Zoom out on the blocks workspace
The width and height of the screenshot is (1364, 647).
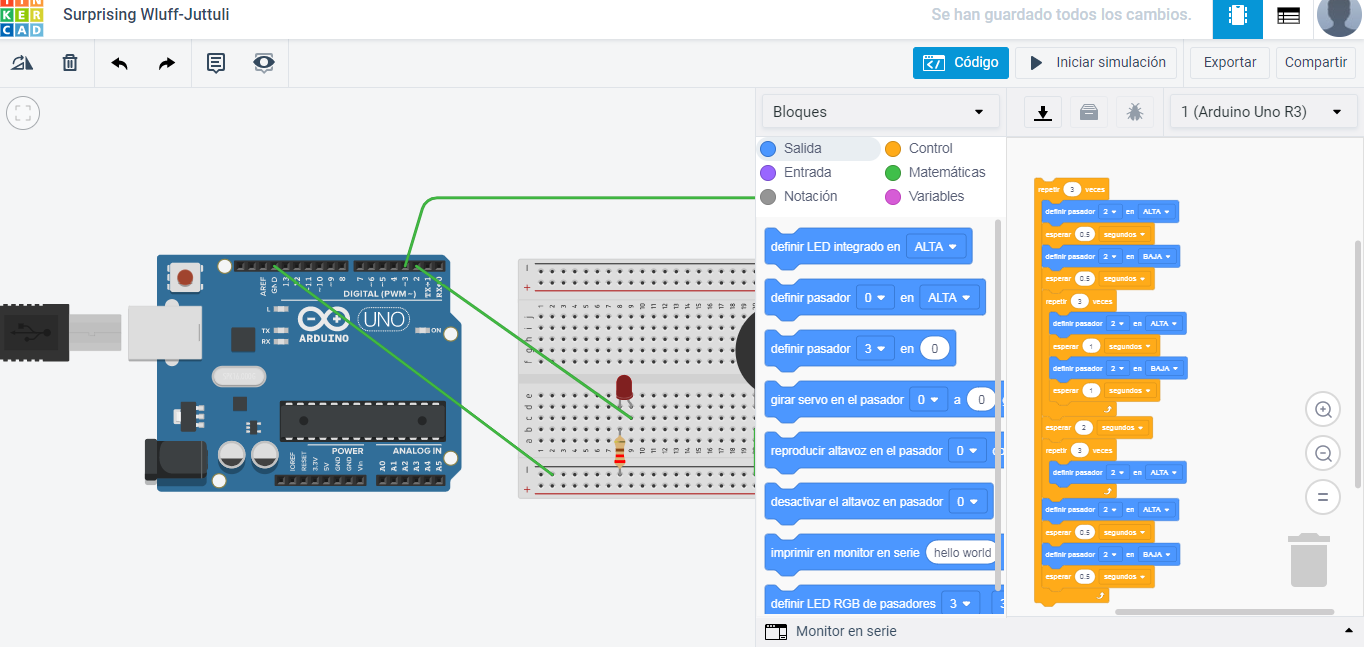point(1323,453)
